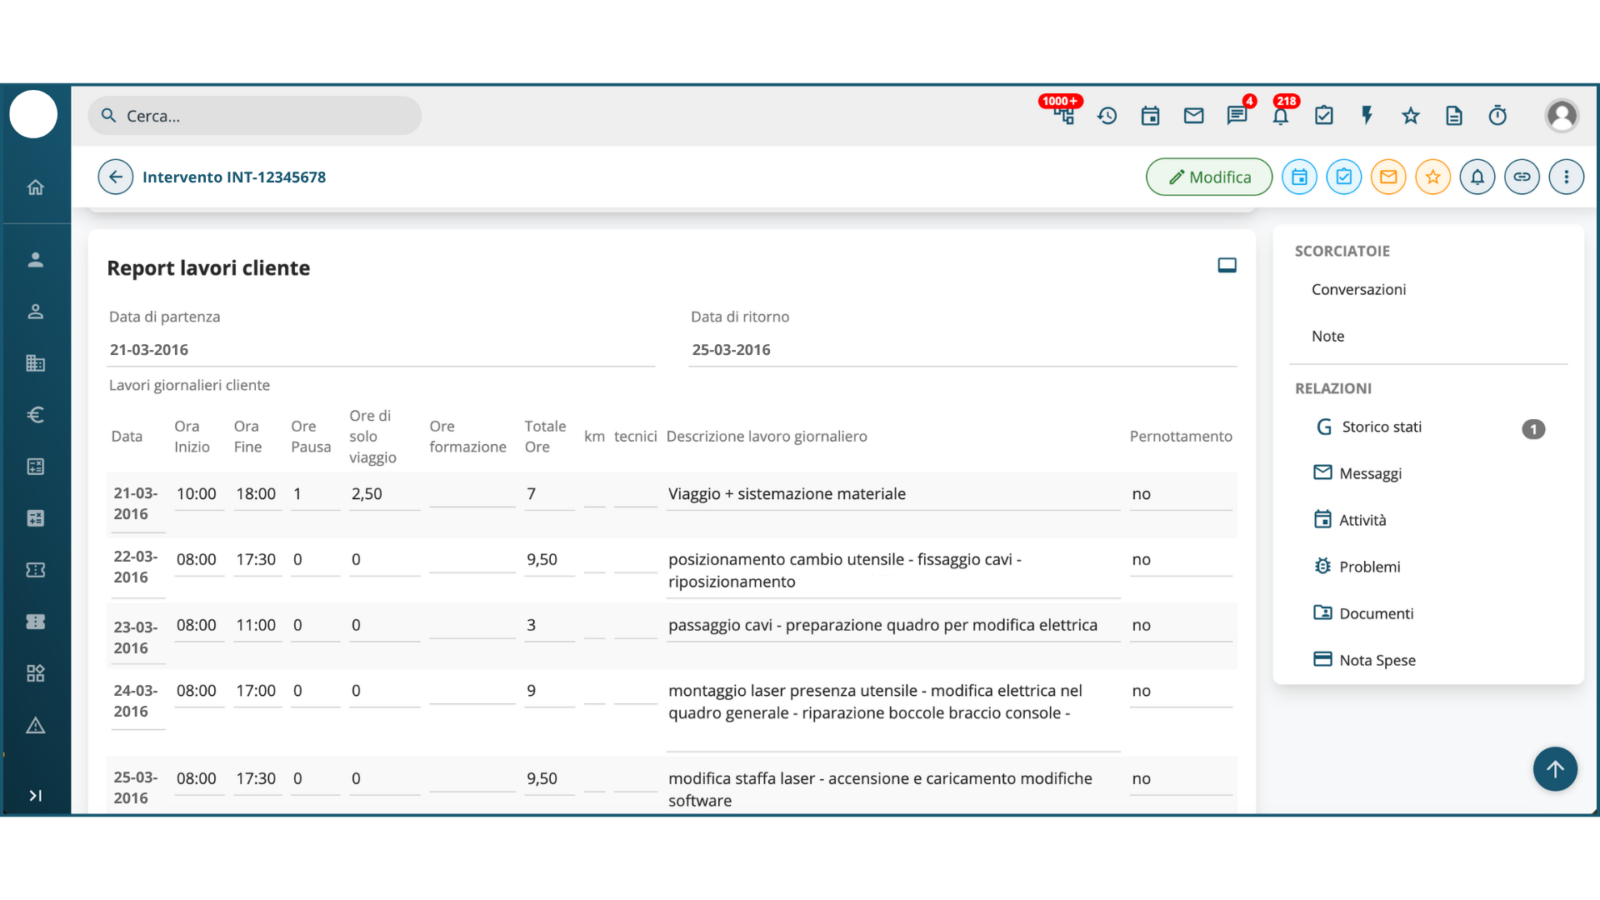
Task: Open the three-dot more options menu
Action: [x=1566, y=177]
